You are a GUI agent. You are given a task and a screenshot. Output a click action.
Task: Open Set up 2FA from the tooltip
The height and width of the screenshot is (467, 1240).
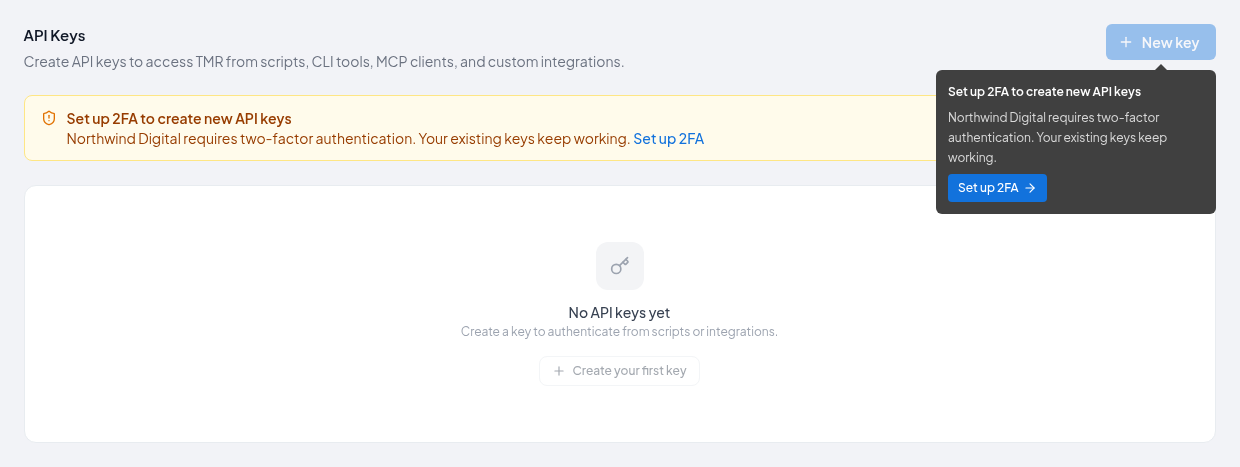pos(997,188)
